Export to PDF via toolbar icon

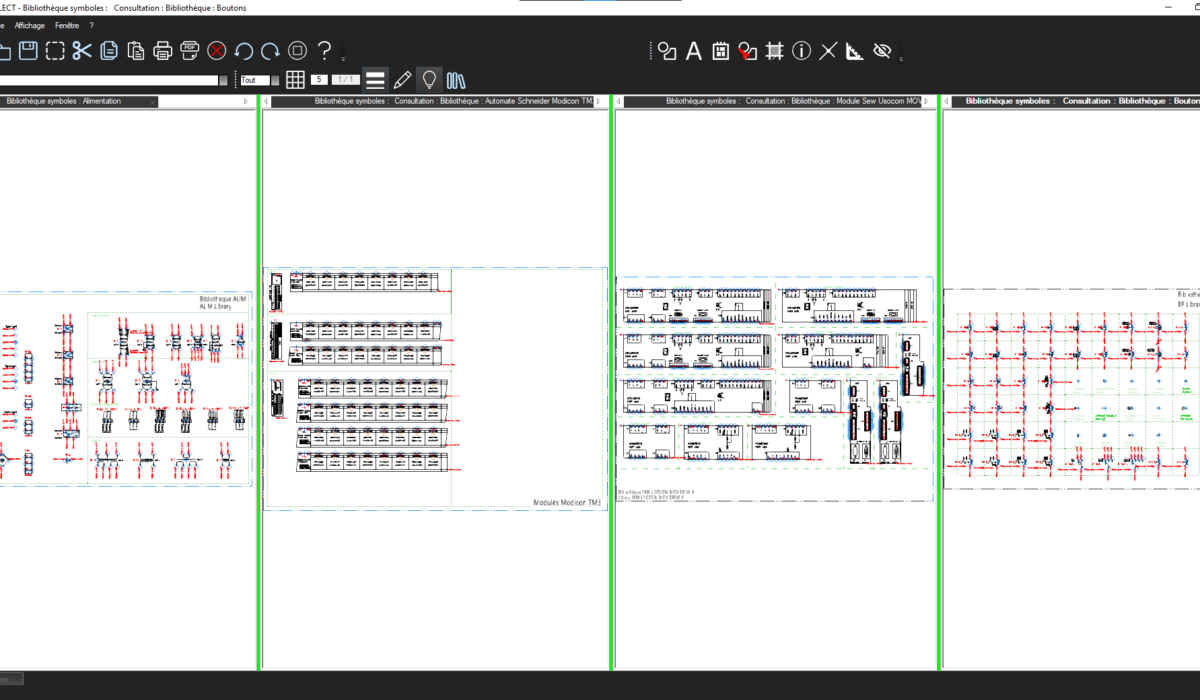click(190, 51)
